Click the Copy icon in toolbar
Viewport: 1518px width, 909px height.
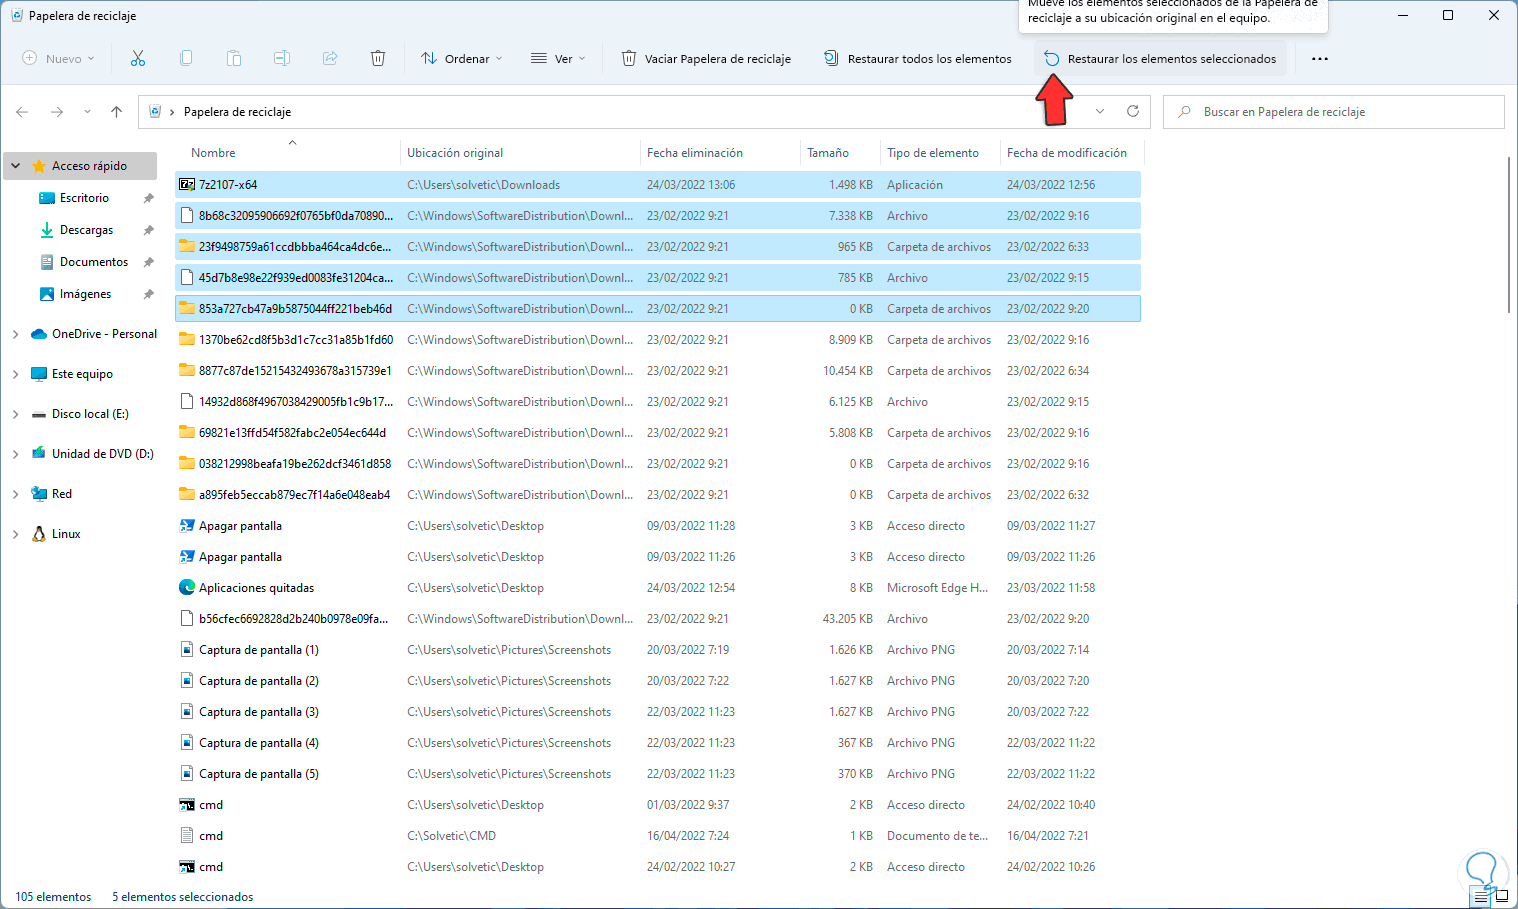[x=186, y=59]
